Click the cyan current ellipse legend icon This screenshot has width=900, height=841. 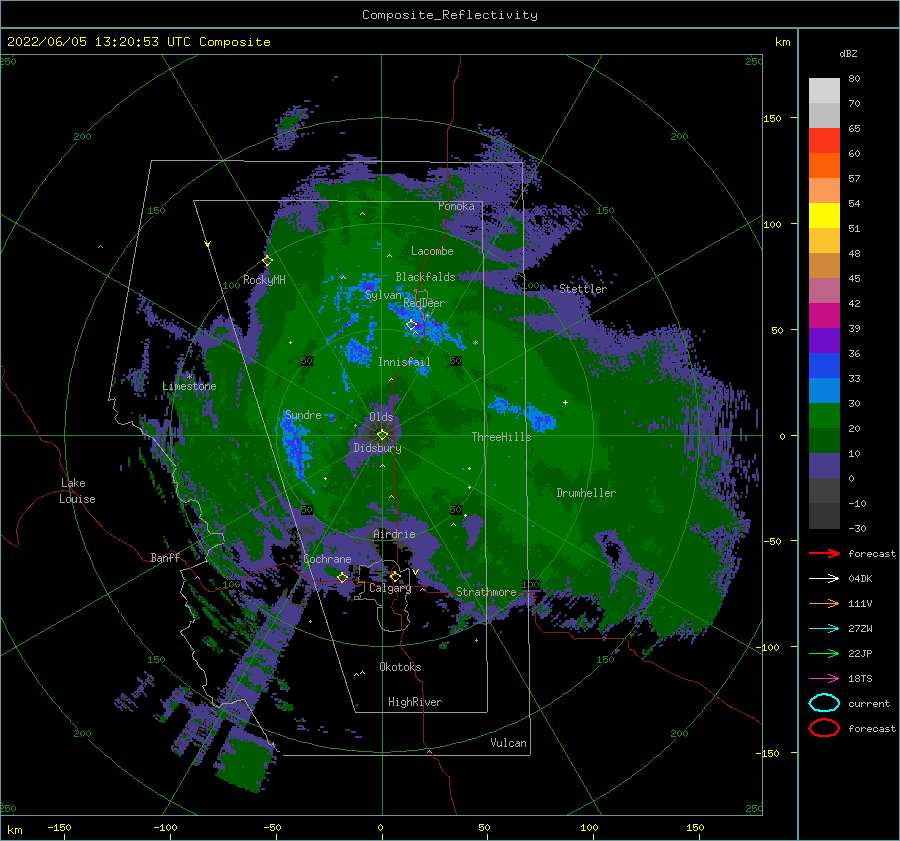824,703
